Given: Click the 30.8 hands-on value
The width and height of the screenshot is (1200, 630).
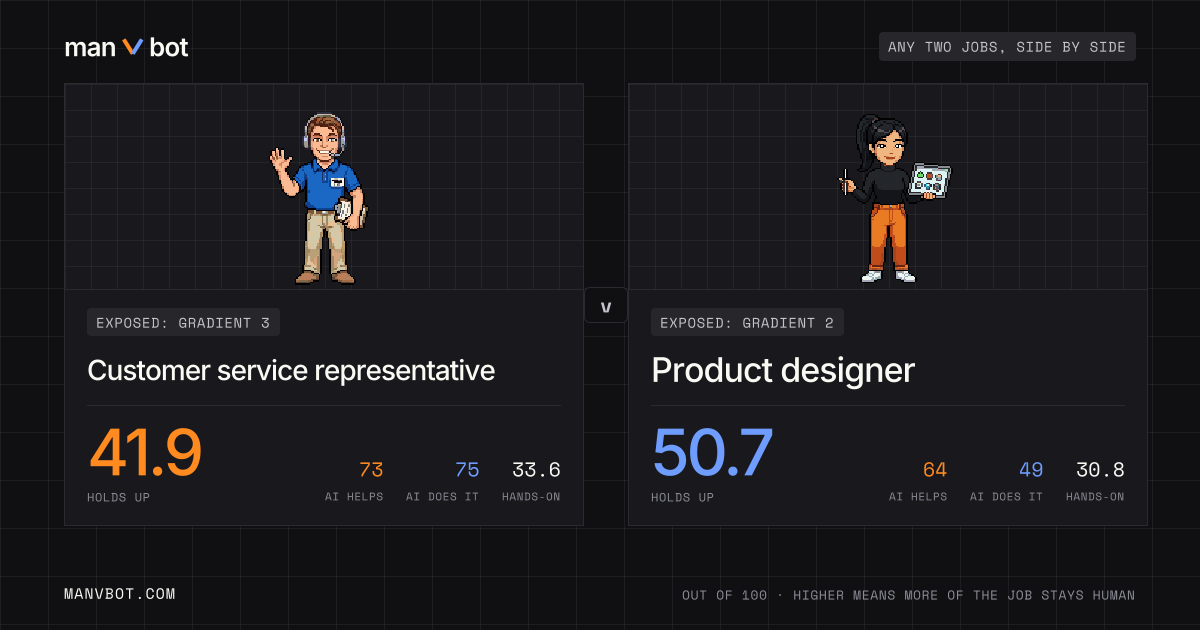Looking at the screenshot, I should click(1100, 470).
